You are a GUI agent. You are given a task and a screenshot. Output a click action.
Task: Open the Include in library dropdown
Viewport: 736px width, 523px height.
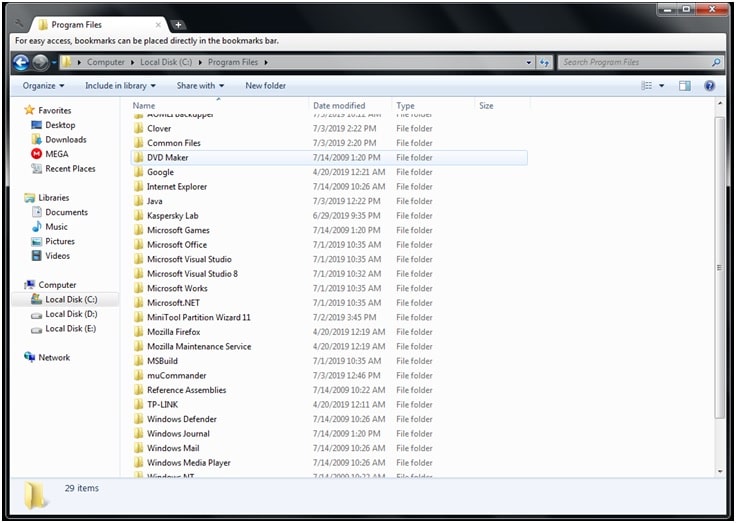pyautogui.click(x=120, y=86)
